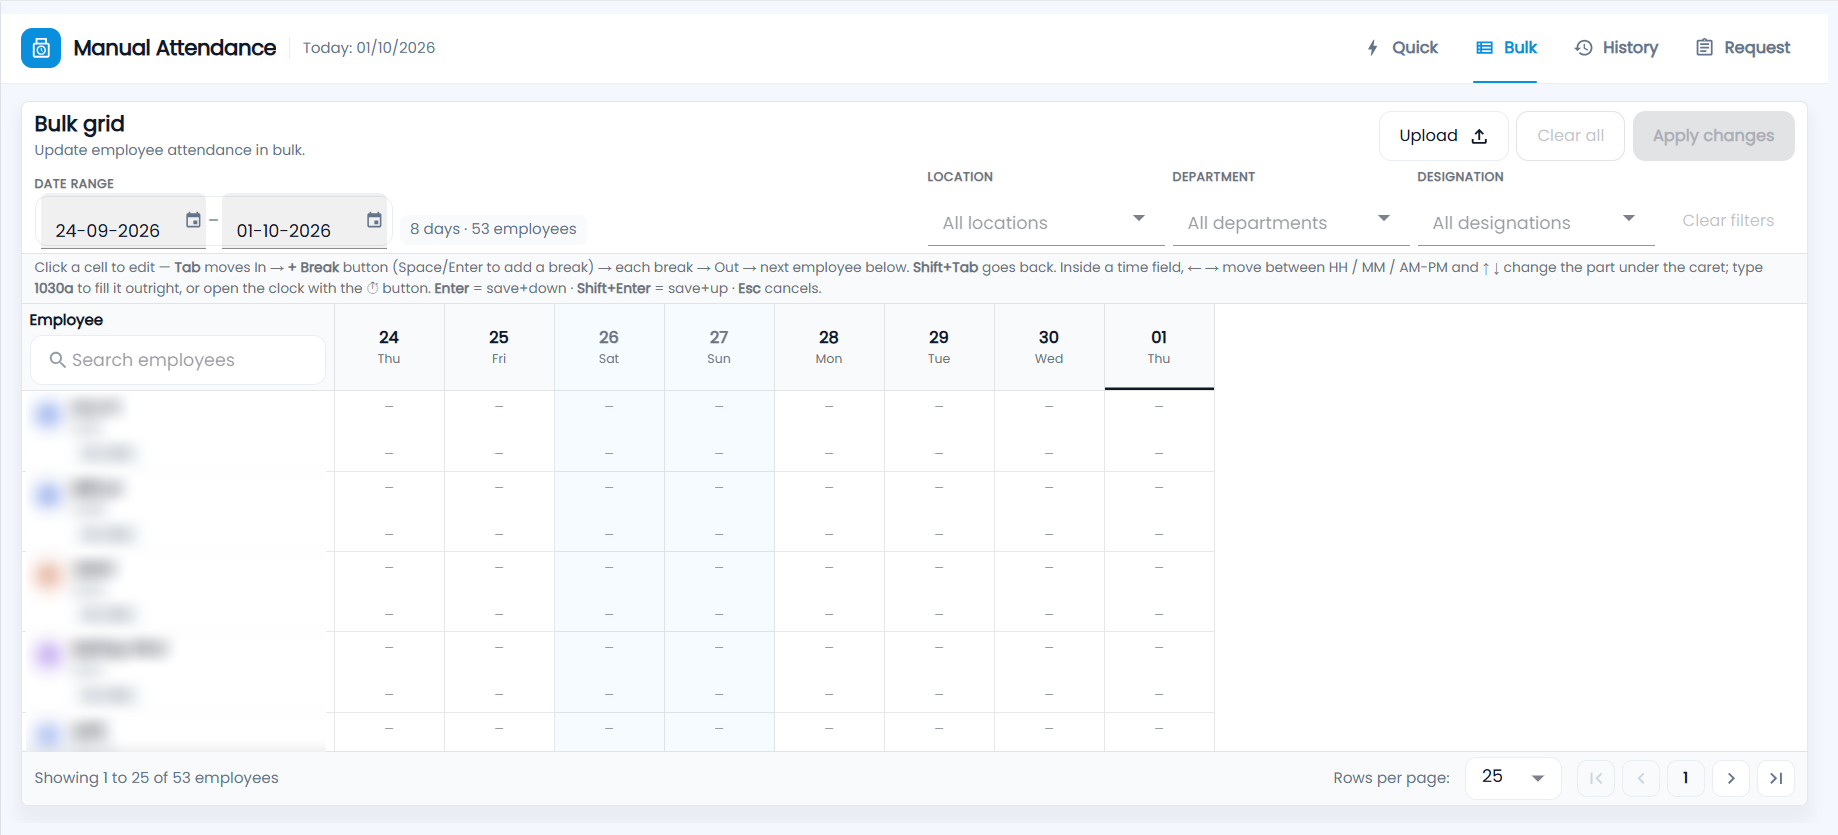The width and height of the screenshot is (1838, 835).
Task: Select the Bulk tab
Action: coord(1507,48)
